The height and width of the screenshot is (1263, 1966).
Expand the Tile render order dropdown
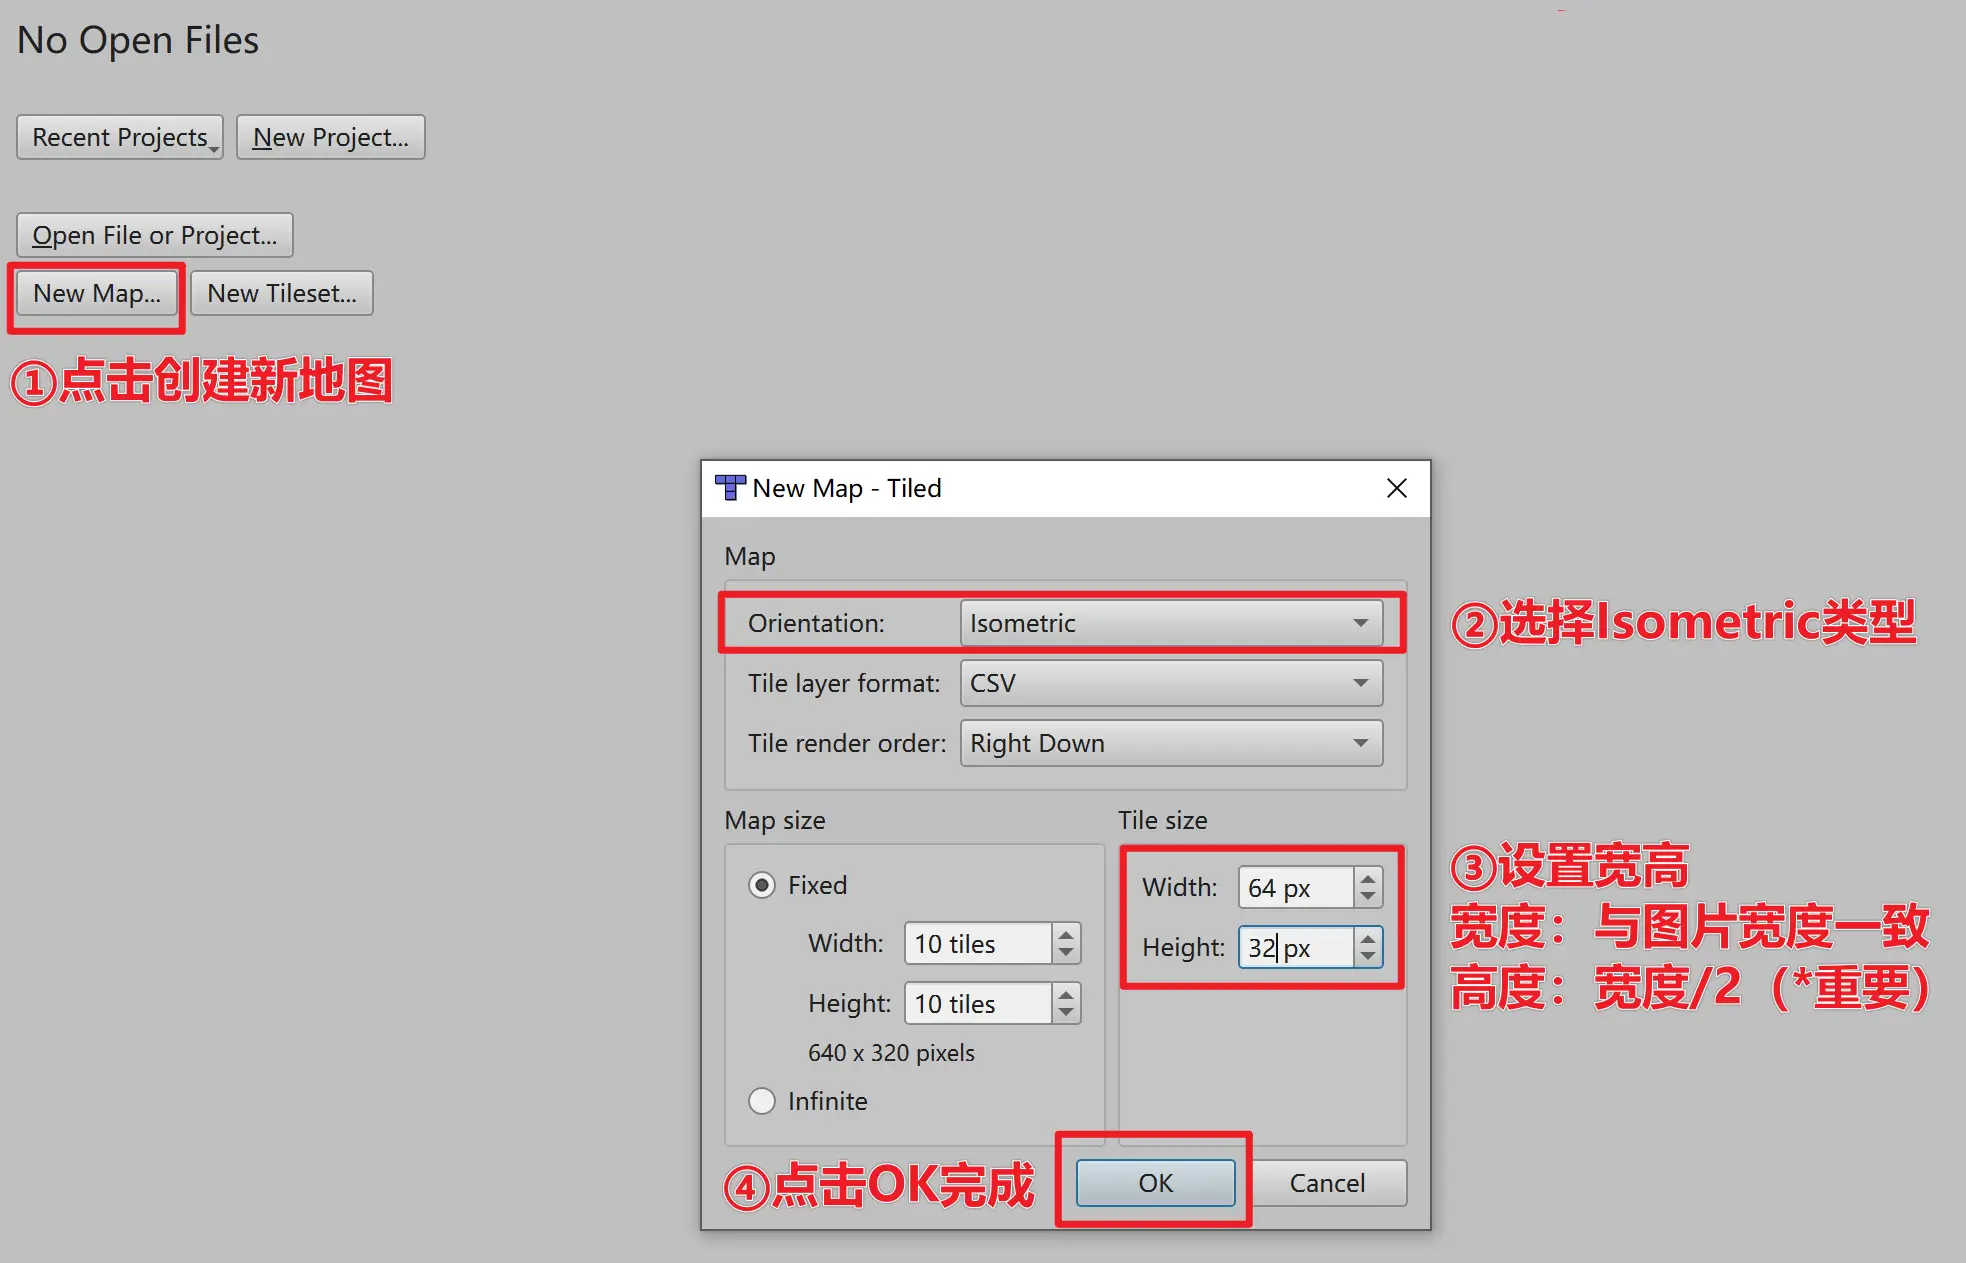click(1171, 743)
